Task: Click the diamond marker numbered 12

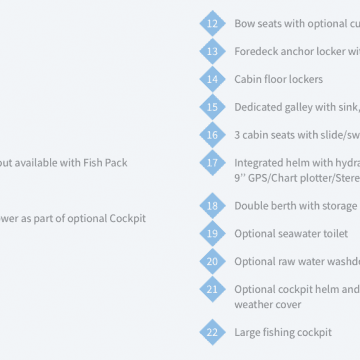Action: coord(212,23)
